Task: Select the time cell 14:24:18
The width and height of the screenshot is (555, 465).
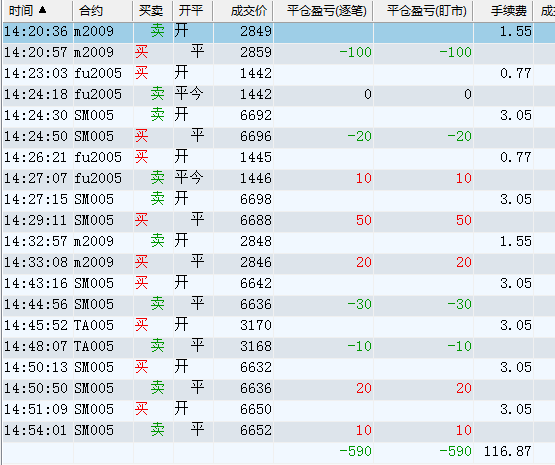Action: 35,94
